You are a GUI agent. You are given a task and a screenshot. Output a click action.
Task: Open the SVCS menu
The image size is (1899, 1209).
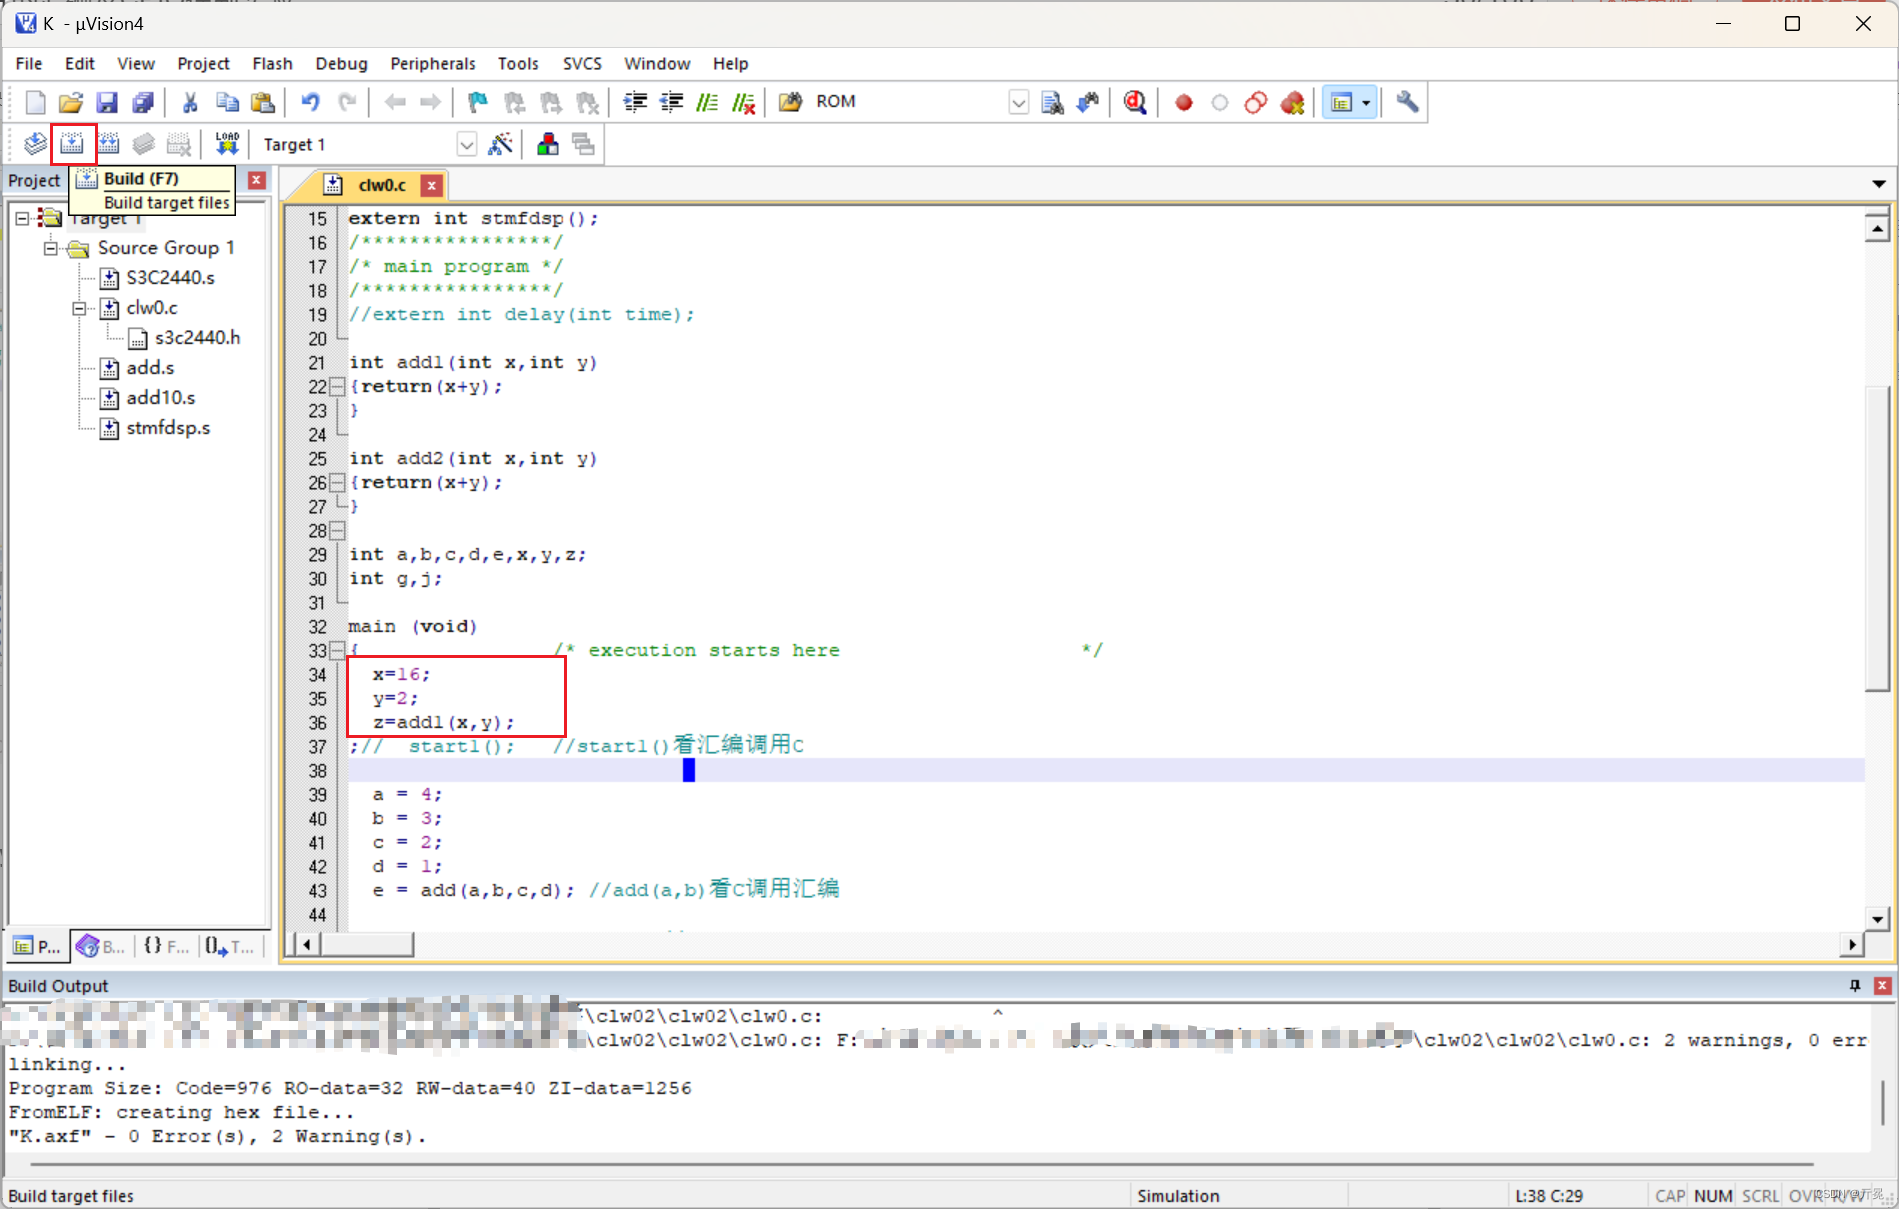point(582,63)
